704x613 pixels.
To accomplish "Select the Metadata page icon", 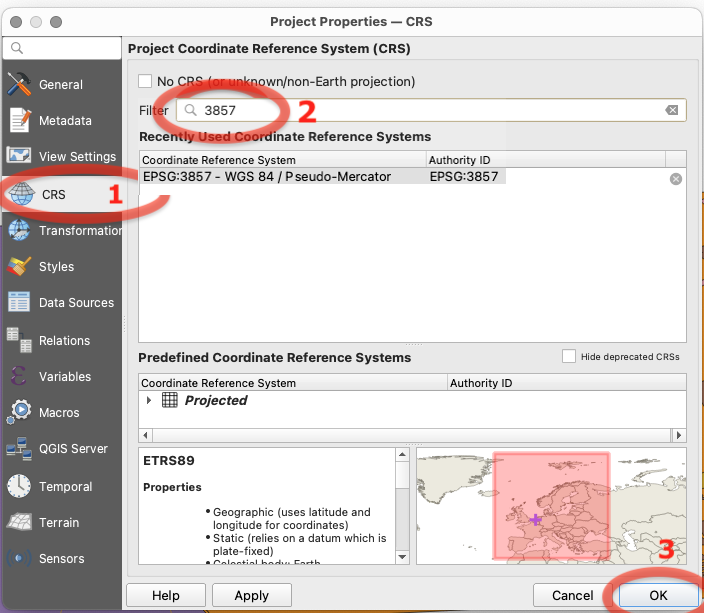I will 19,121.
